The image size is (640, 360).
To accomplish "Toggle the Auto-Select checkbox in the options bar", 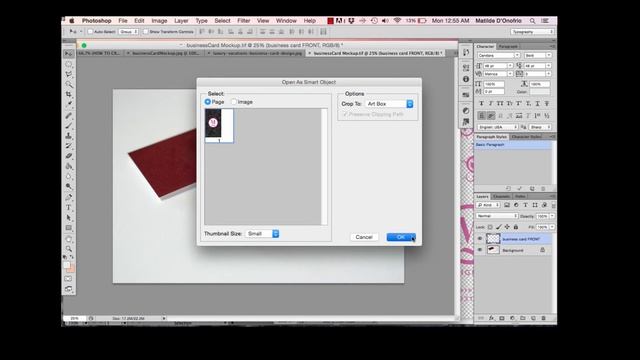I will pos(91,31).
